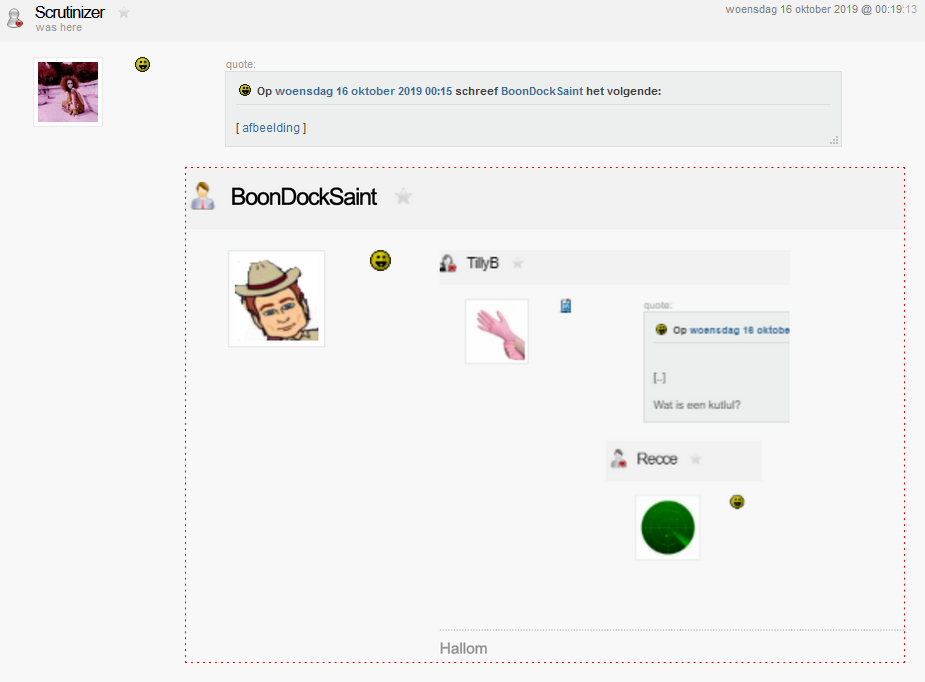Click the blue mobile phone icon
This screenshot has height=682, width=925.
[566, 306]
